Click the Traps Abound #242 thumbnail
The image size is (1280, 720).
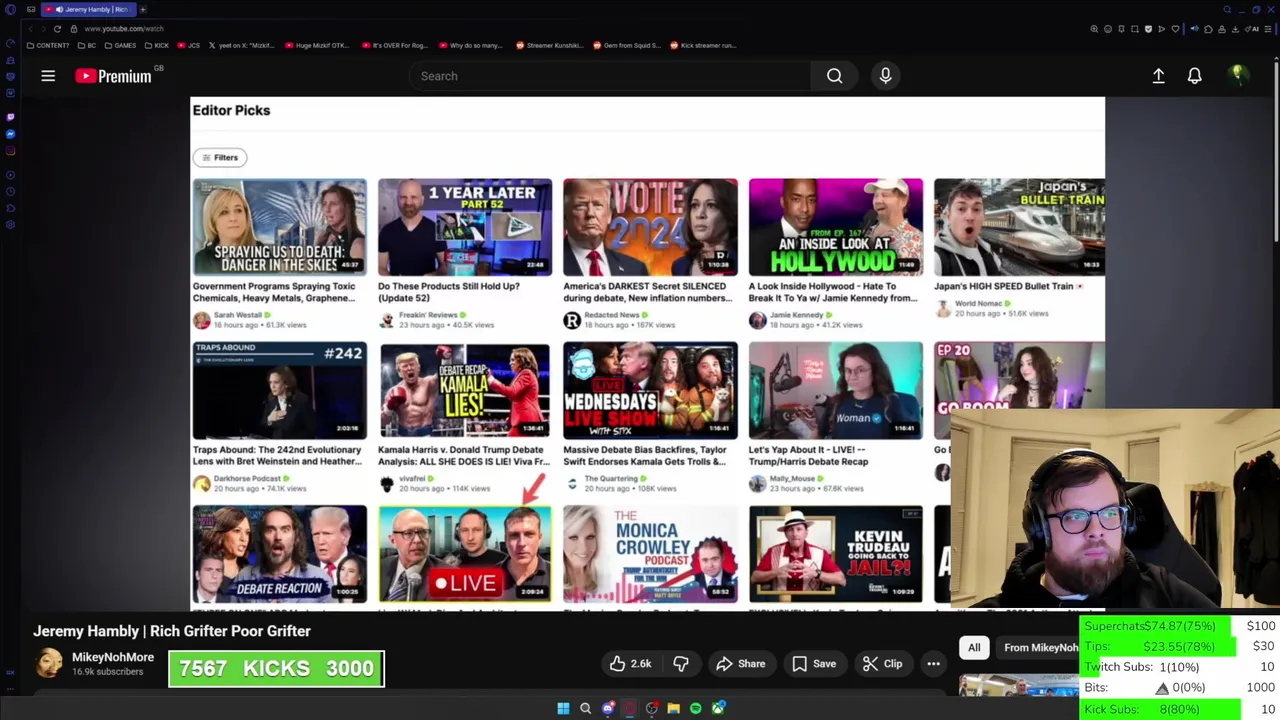tap(280, 391)
